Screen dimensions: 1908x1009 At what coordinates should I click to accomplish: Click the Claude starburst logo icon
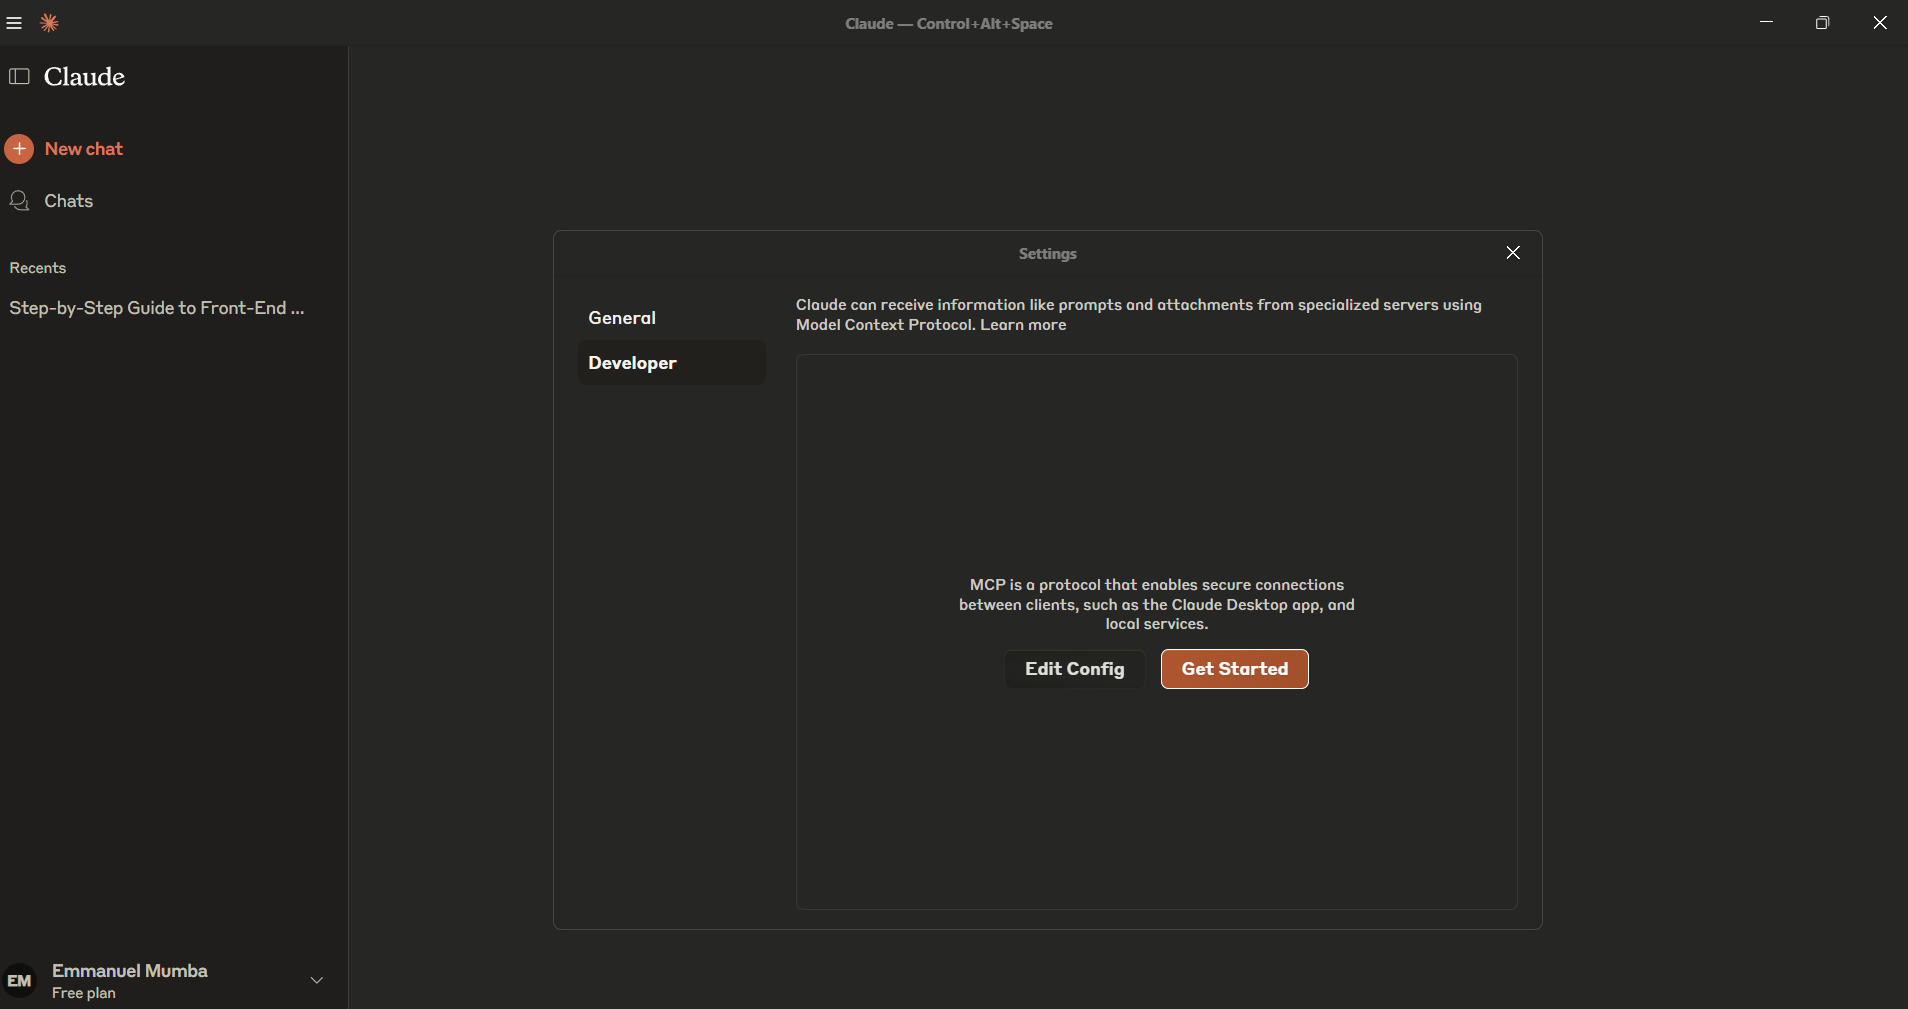49,23
